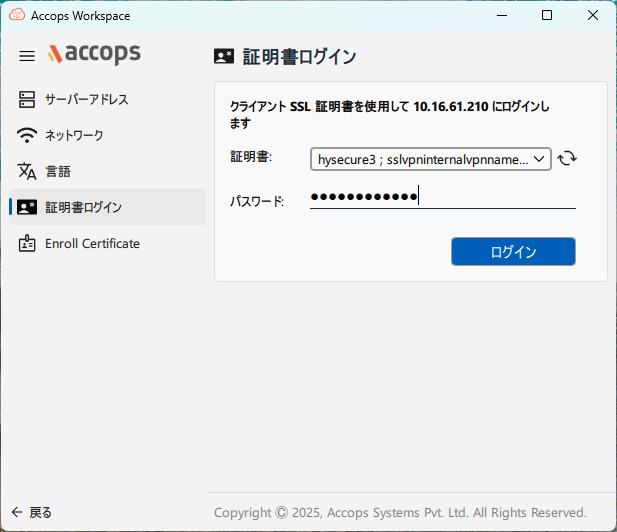Click the Wi-Fi network icon in sidebar

point(27,135)
